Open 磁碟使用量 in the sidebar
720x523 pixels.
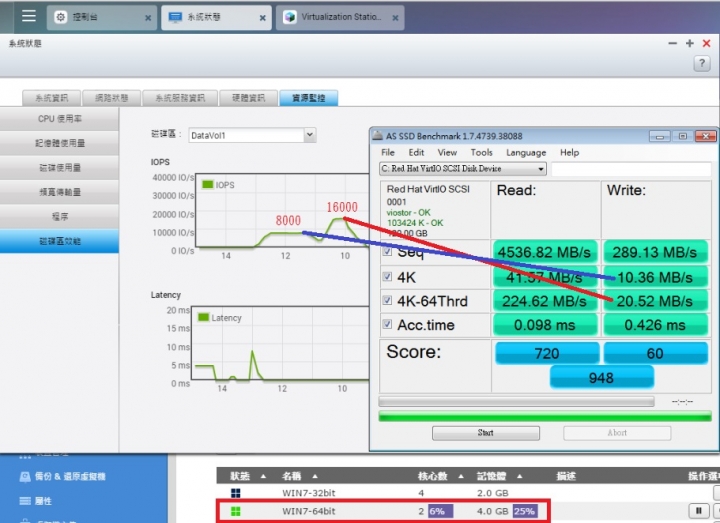59,168
